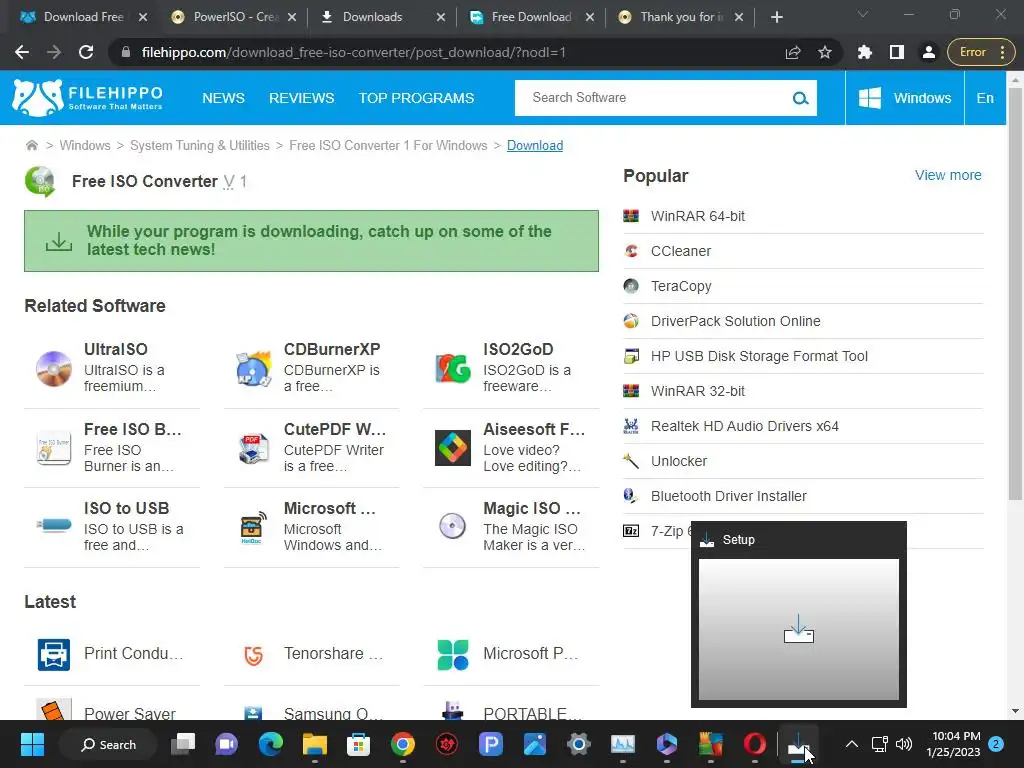Open the taskbar Search box
This screenshot has width=1024, height=768.
point(108,744)
